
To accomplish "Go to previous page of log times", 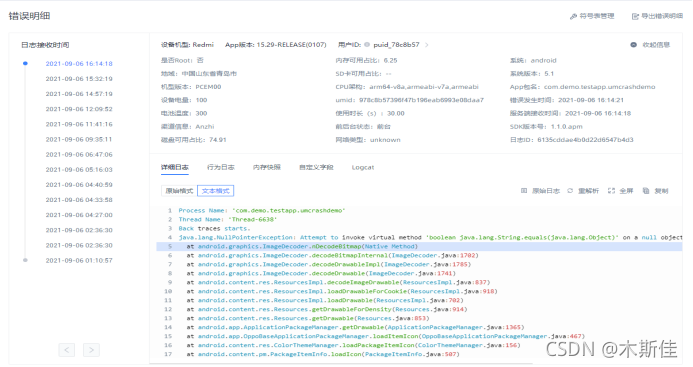I will (x=67, y=350).
